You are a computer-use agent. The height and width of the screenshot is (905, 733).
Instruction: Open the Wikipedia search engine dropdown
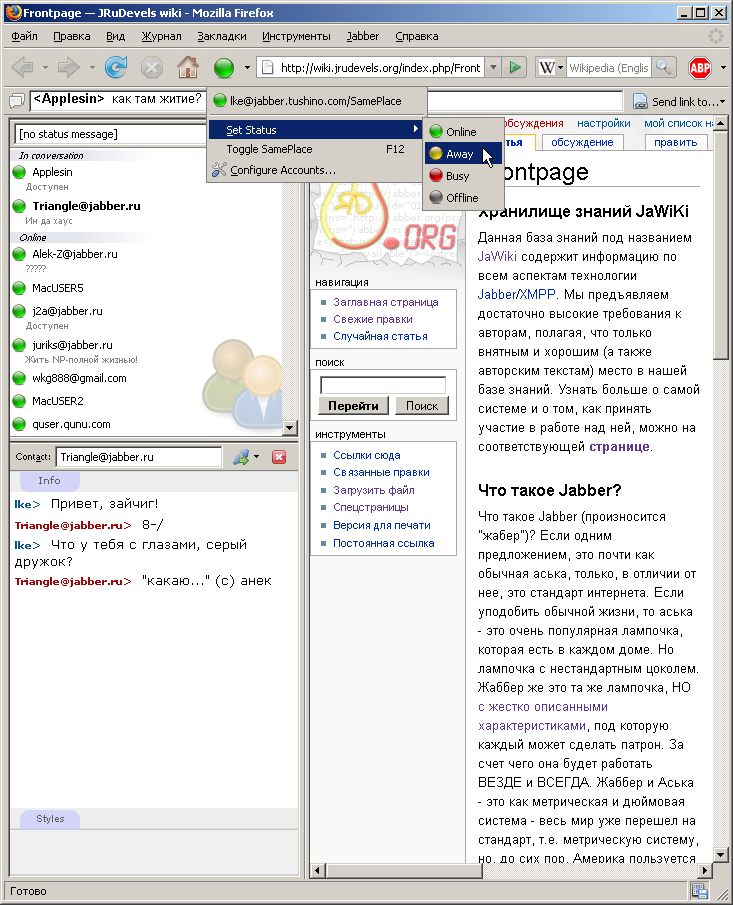pos(550,68)
